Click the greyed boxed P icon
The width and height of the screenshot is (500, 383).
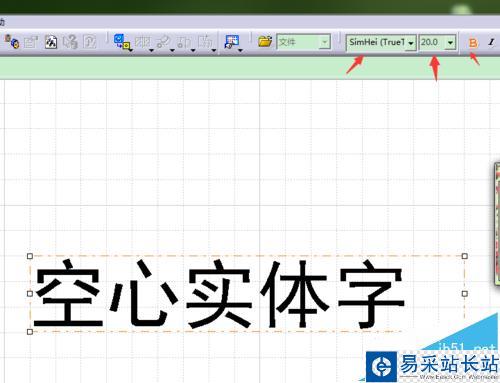click(x=90, y=42)
